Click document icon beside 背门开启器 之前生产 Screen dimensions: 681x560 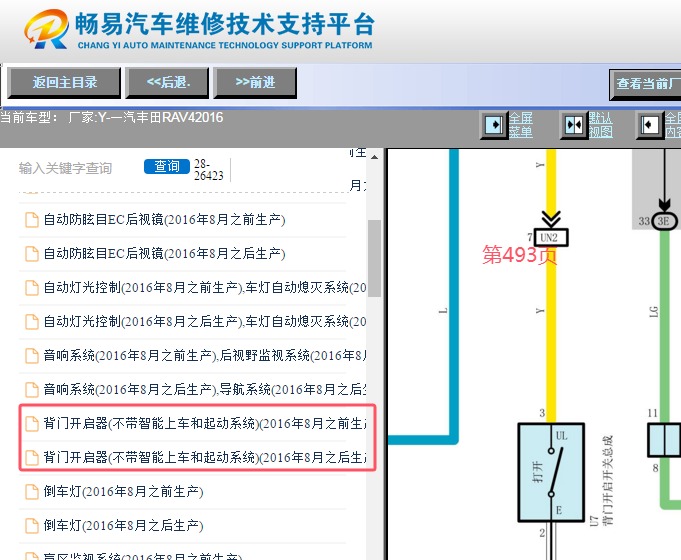pos(31,424)
